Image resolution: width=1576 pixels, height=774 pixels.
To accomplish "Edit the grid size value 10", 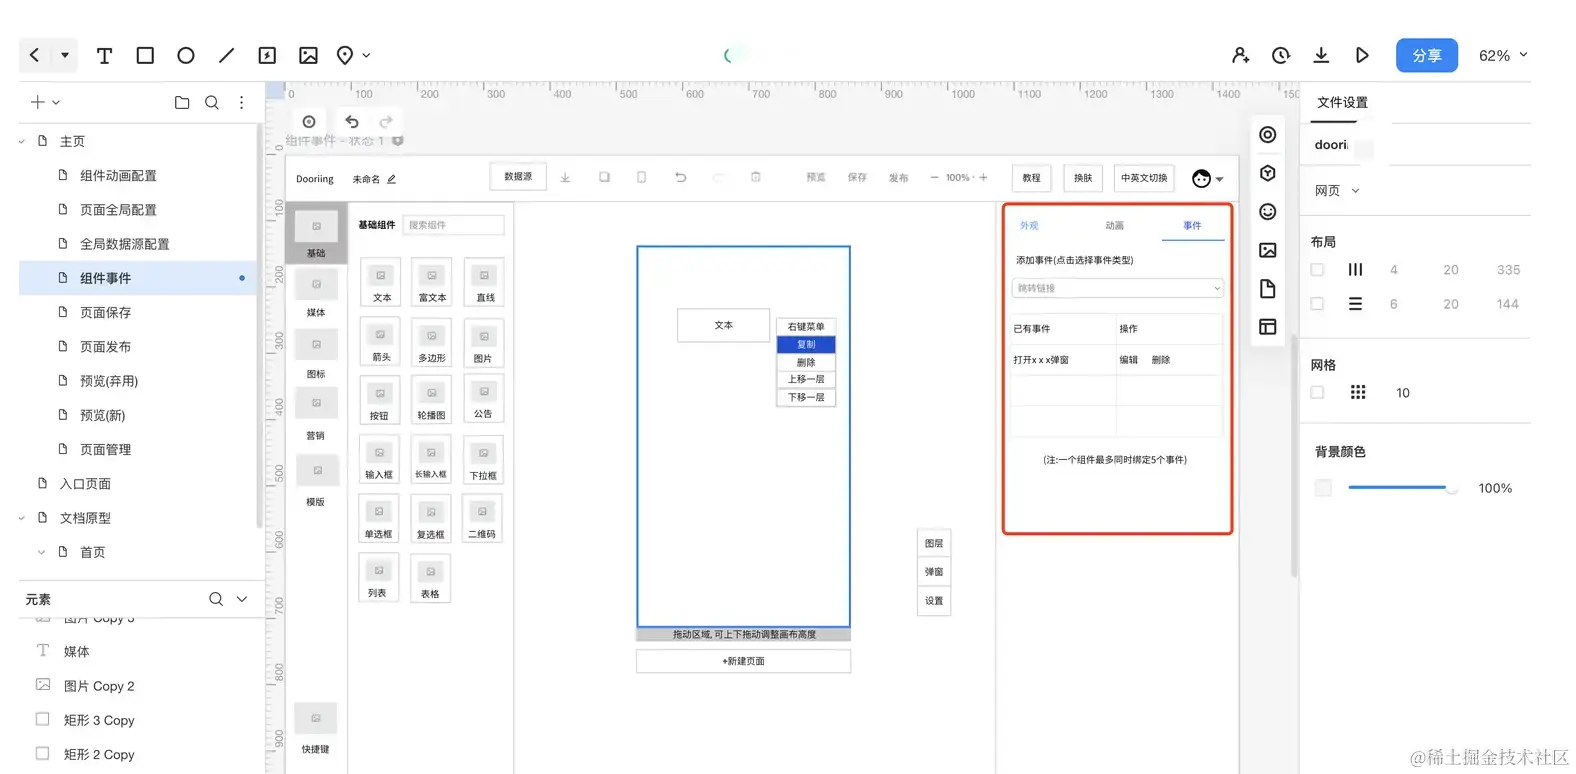I will click(x=1403, y=393).
